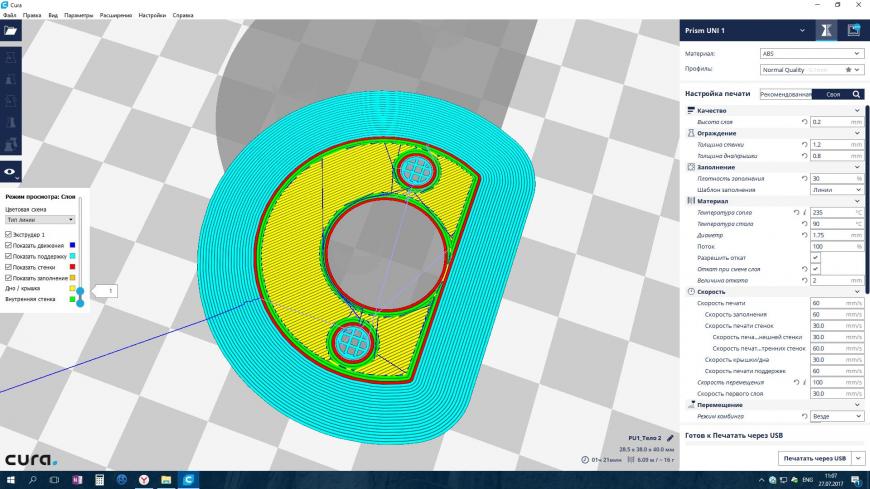The image size is (870, 489).
Task: Open the Настройки menu
Action: 152,16
